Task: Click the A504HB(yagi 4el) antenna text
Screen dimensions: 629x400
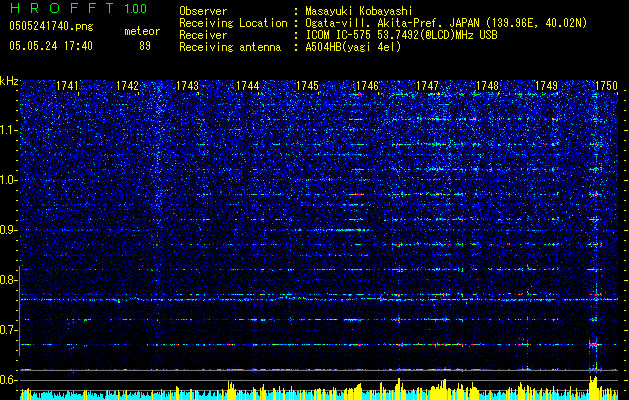Action: (353, 47)
